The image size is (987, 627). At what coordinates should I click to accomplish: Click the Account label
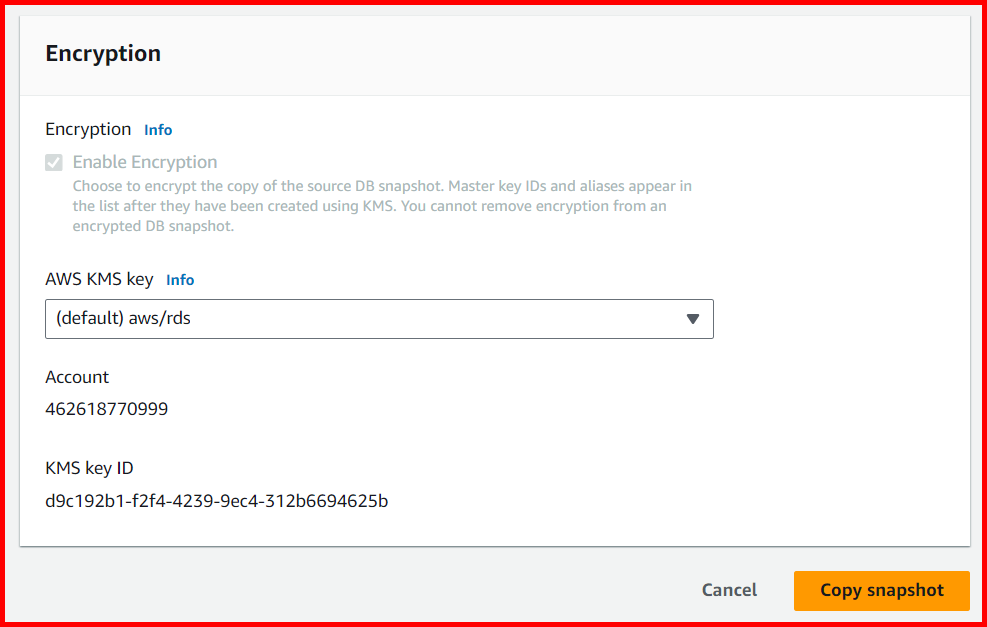tap(77, 377)
